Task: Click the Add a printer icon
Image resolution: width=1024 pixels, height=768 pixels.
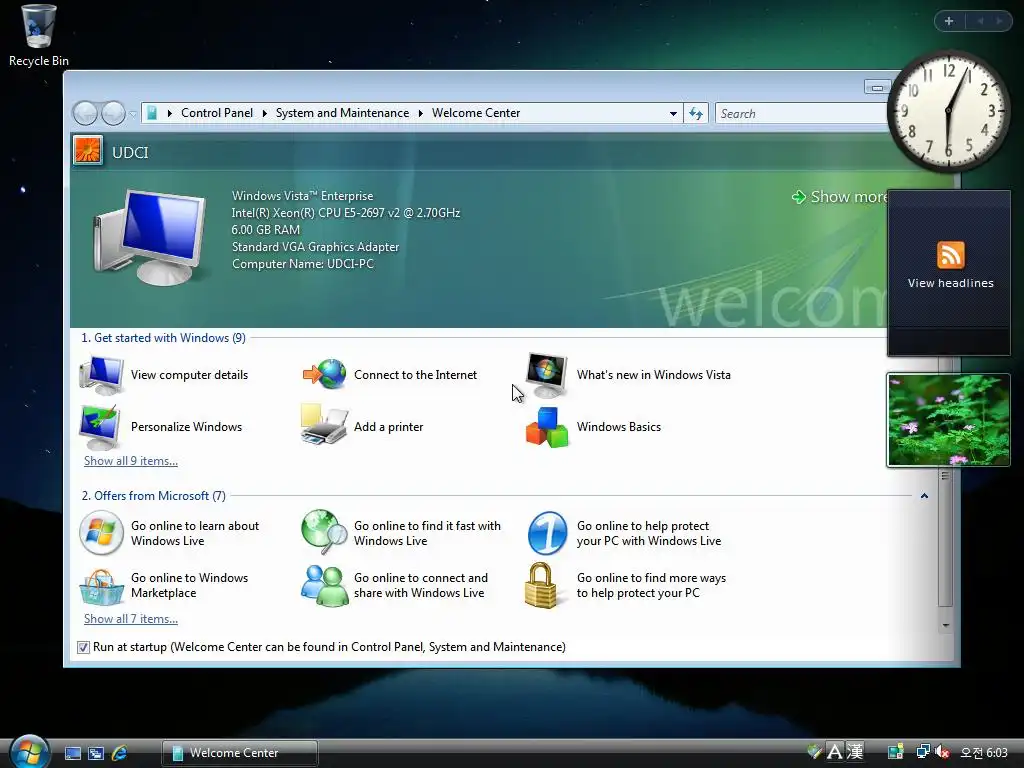Action: [x=324, y=425]
